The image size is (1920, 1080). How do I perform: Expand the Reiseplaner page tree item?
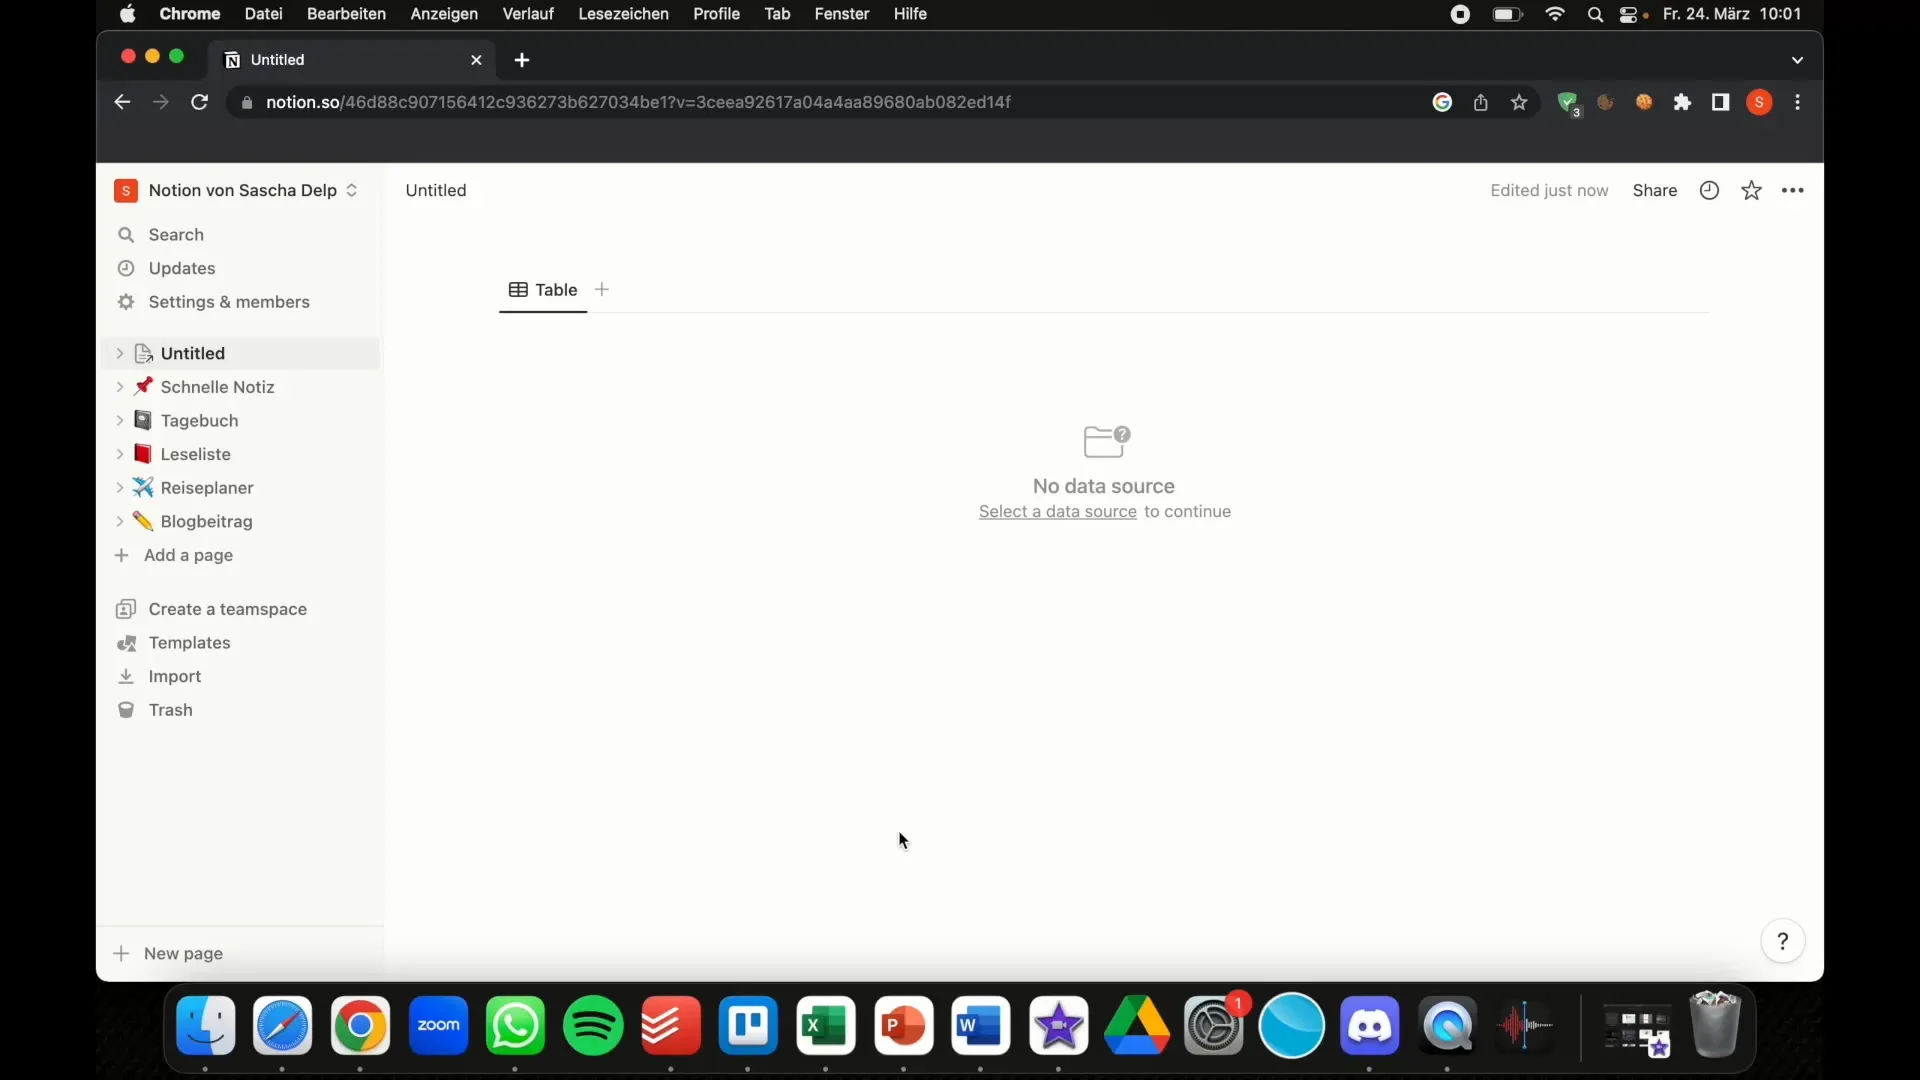(x=119, y=487)
